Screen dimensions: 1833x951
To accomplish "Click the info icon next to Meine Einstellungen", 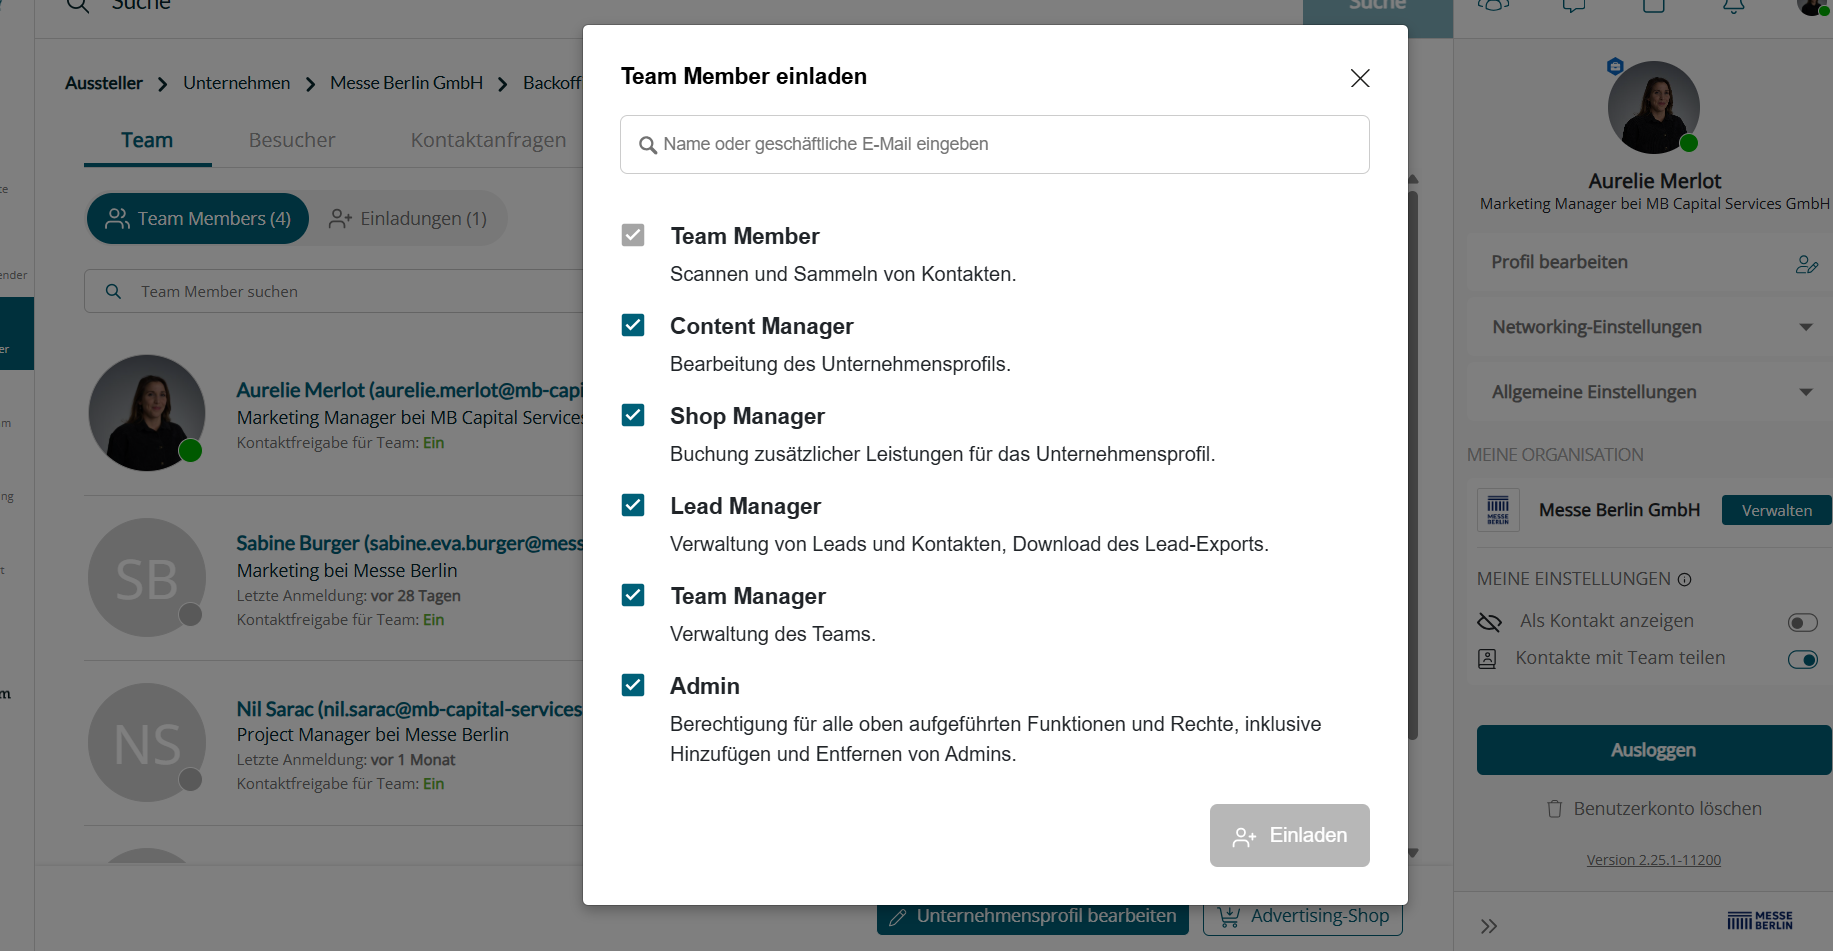I will tap(1684, 579).
